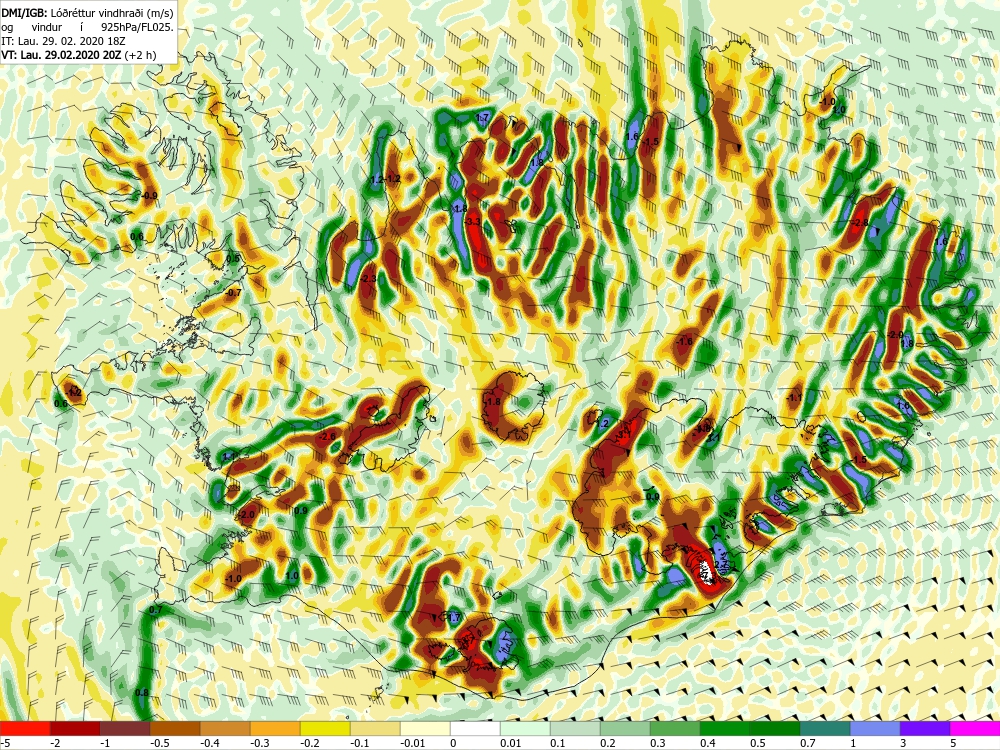Click the 'VT: Lau. 29.02.2020 20Z (+2 h)' line
This screenshot has height=750, width=1000.
click(79, 55)
